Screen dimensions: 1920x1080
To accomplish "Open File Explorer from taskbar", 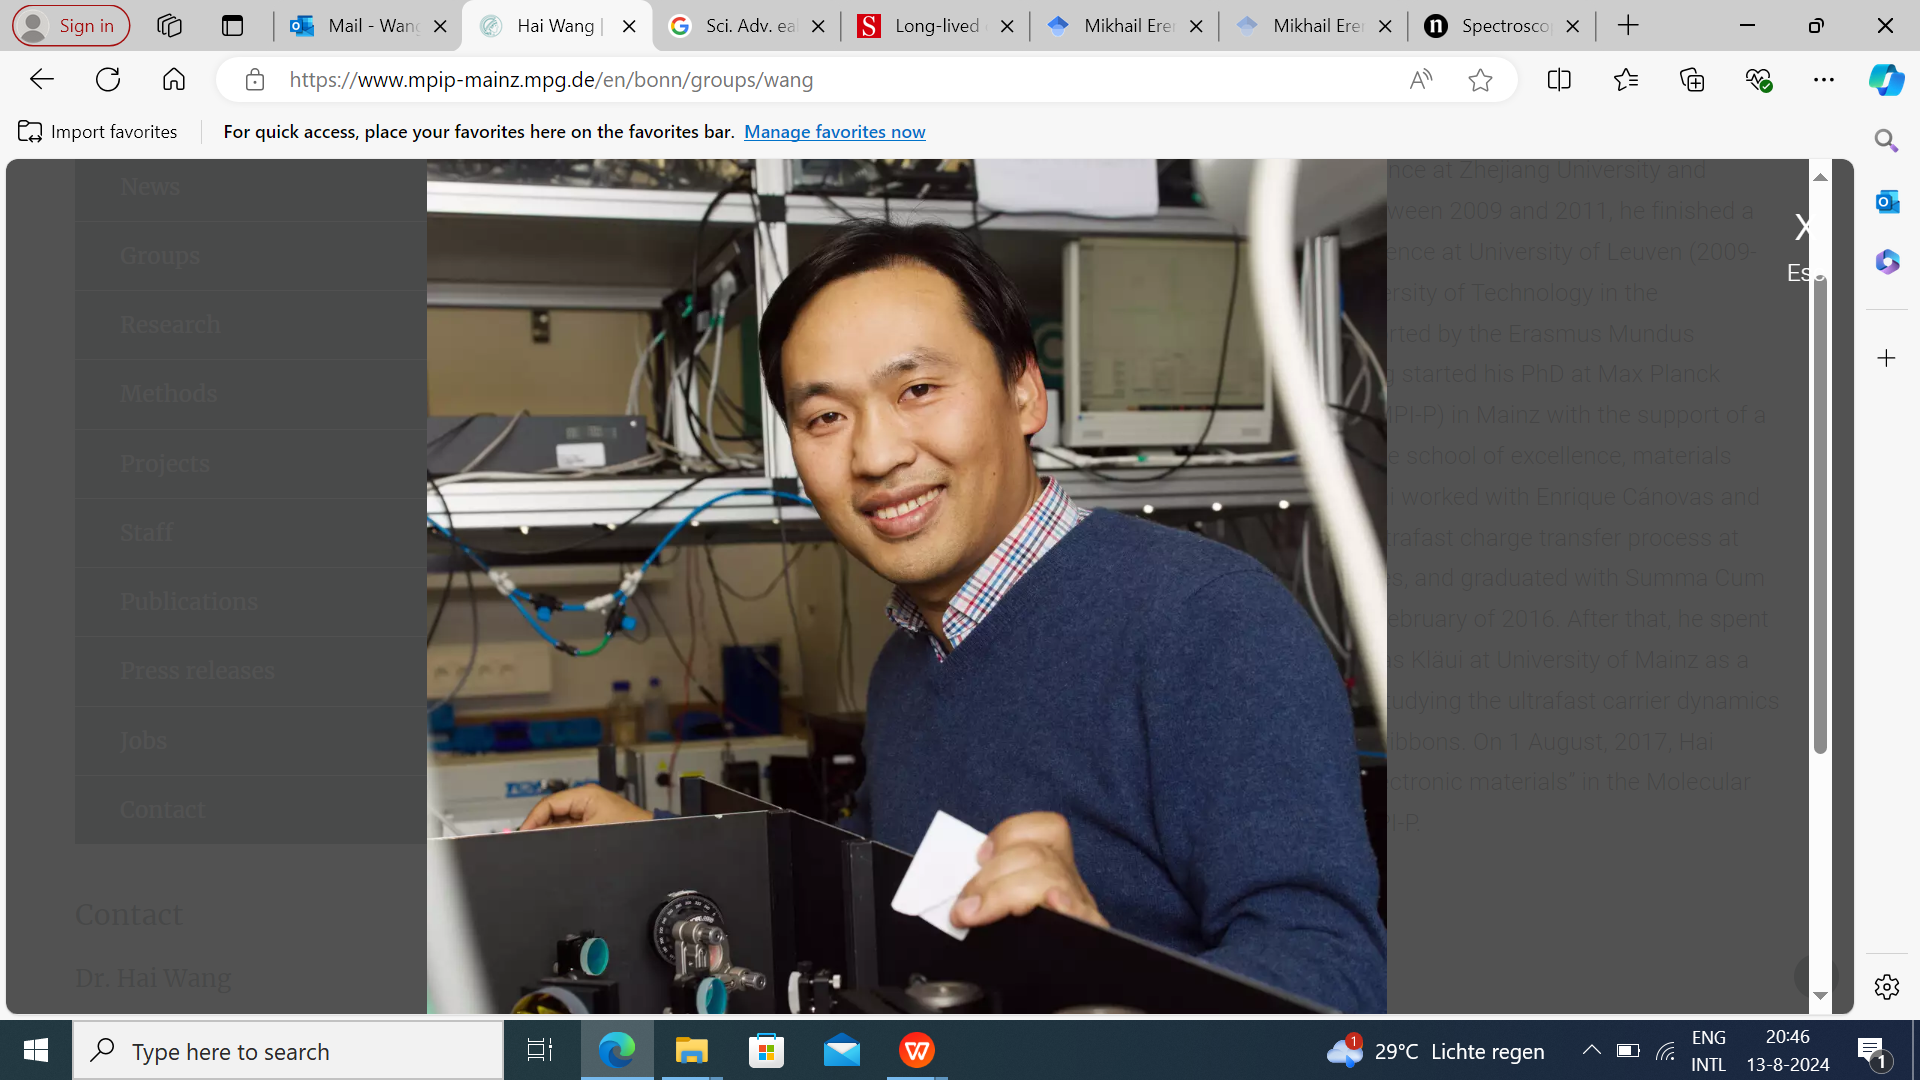I will click(x=691, y=1051).
